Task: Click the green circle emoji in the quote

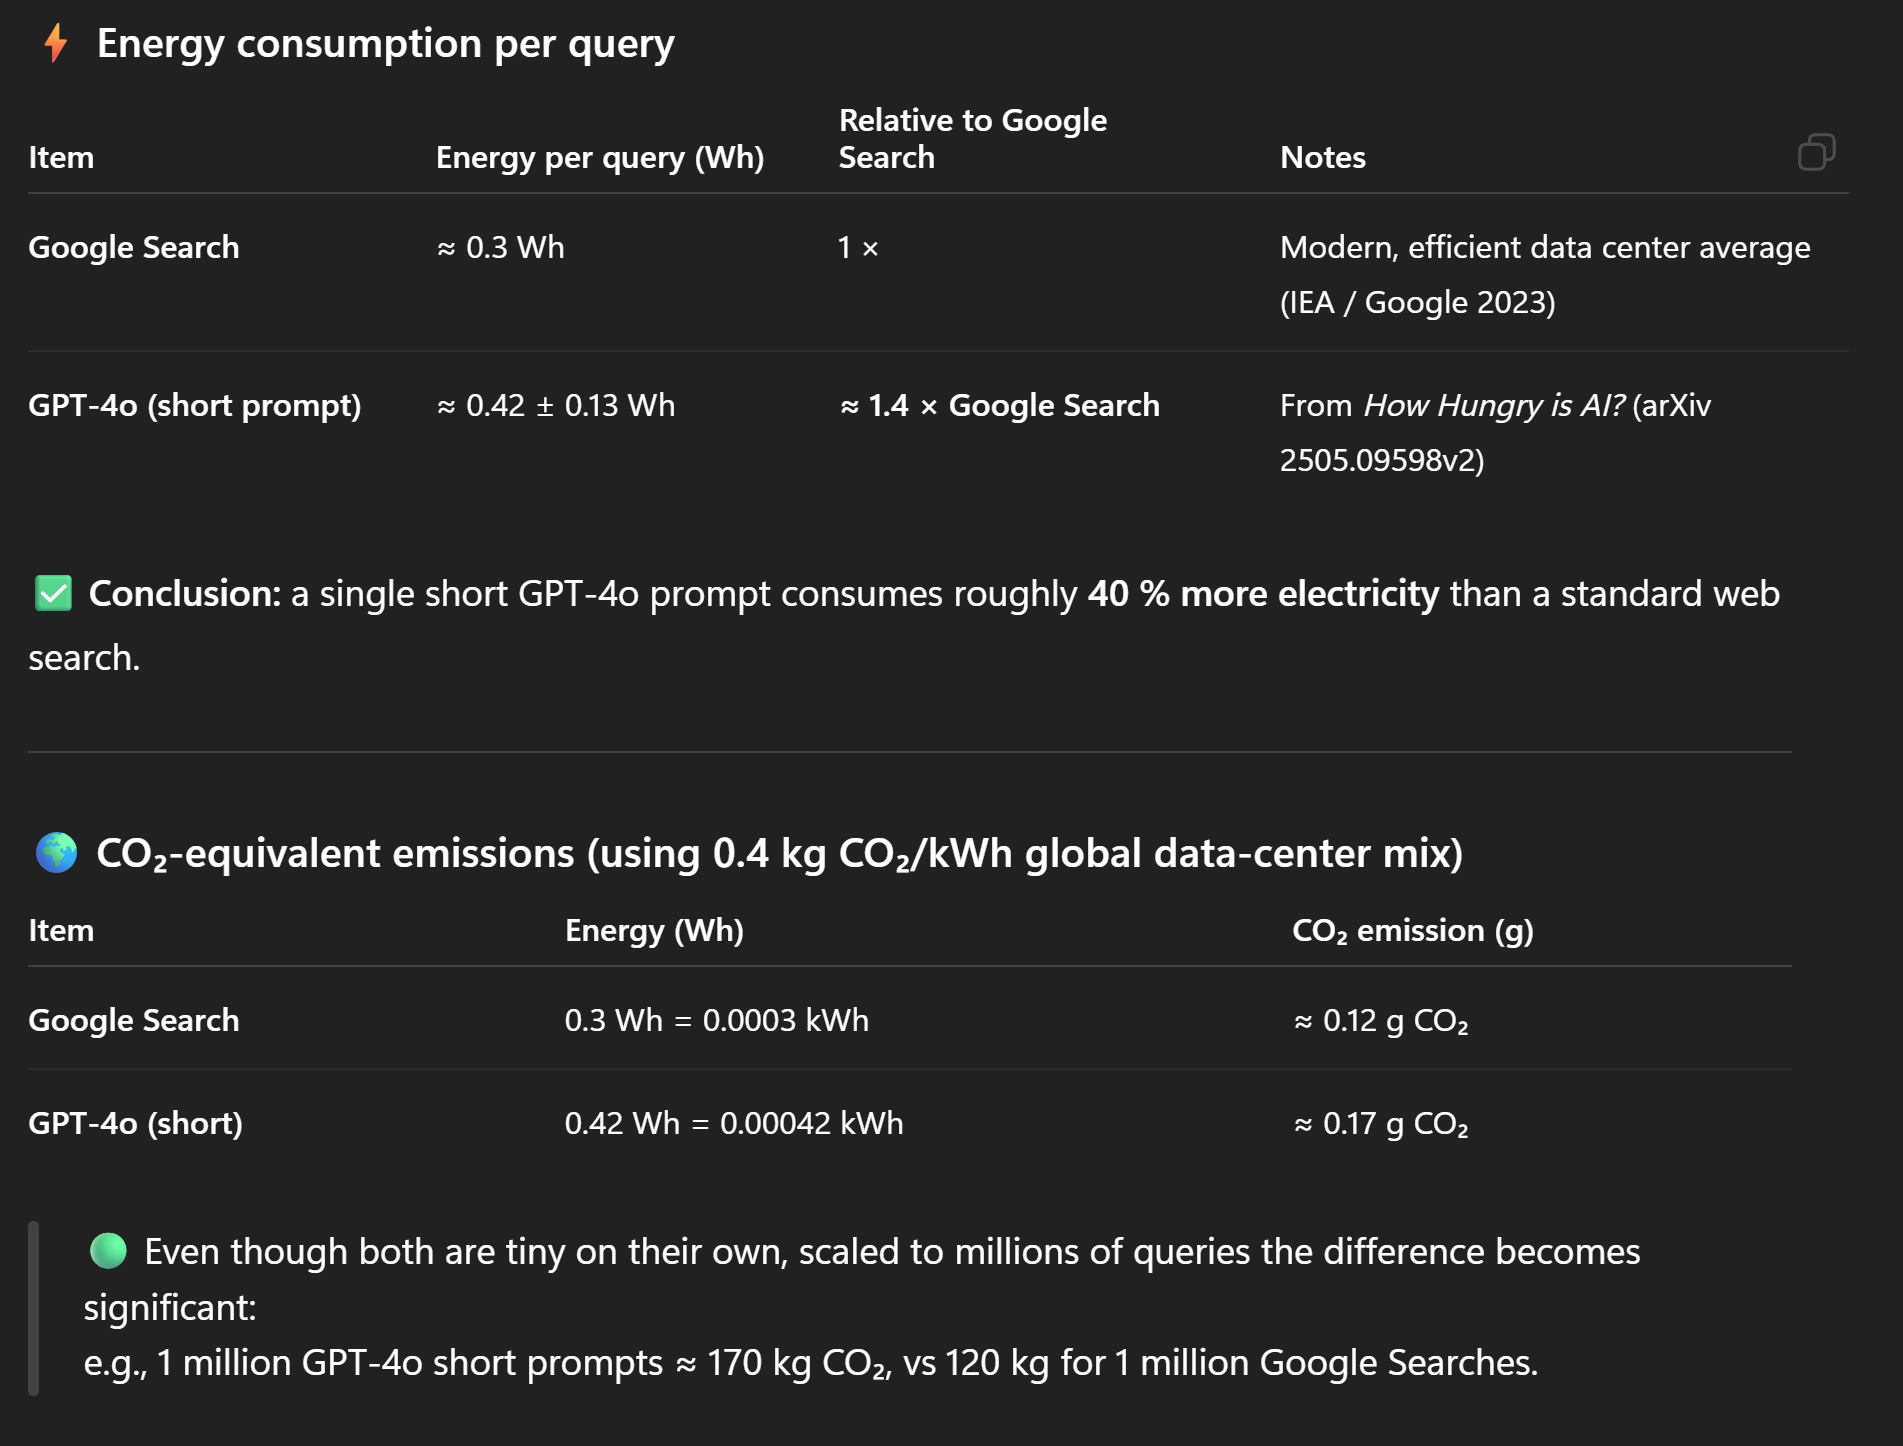Action: click(x=108, y=1250)
